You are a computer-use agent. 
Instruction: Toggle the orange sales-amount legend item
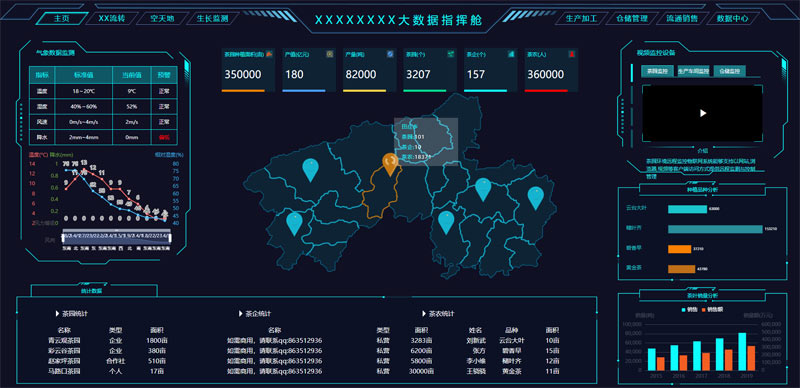click(x=712, y=309)
